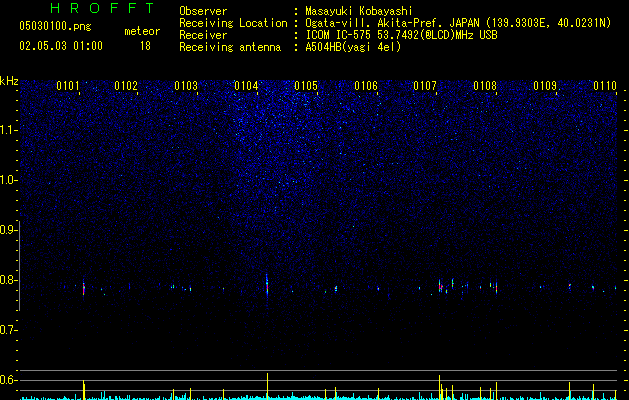The height and width of the screenshot is (400, 629).
Task: Click the 0104 time marker
Action: (x=246, y=86)
